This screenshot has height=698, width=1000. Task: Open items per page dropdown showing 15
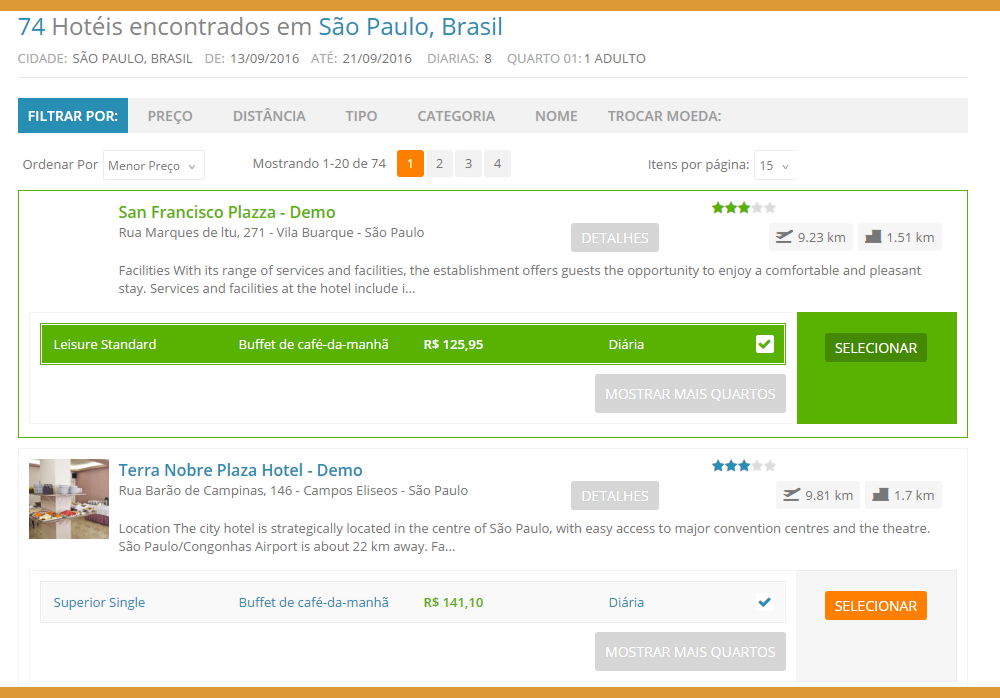coord(774,165)
